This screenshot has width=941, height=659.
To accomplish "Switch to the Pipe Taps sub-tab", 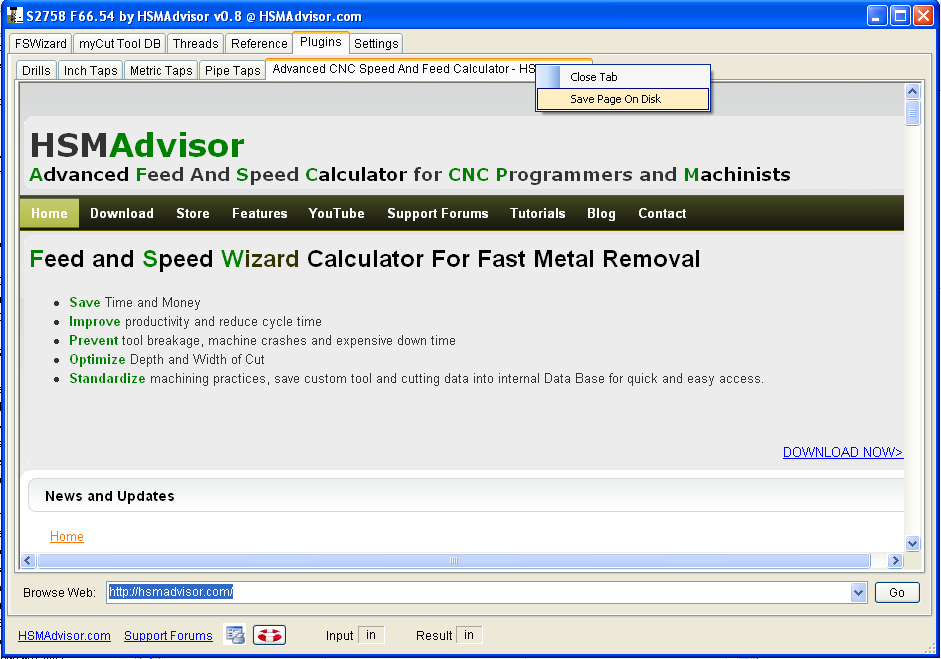I will point(232,70).
